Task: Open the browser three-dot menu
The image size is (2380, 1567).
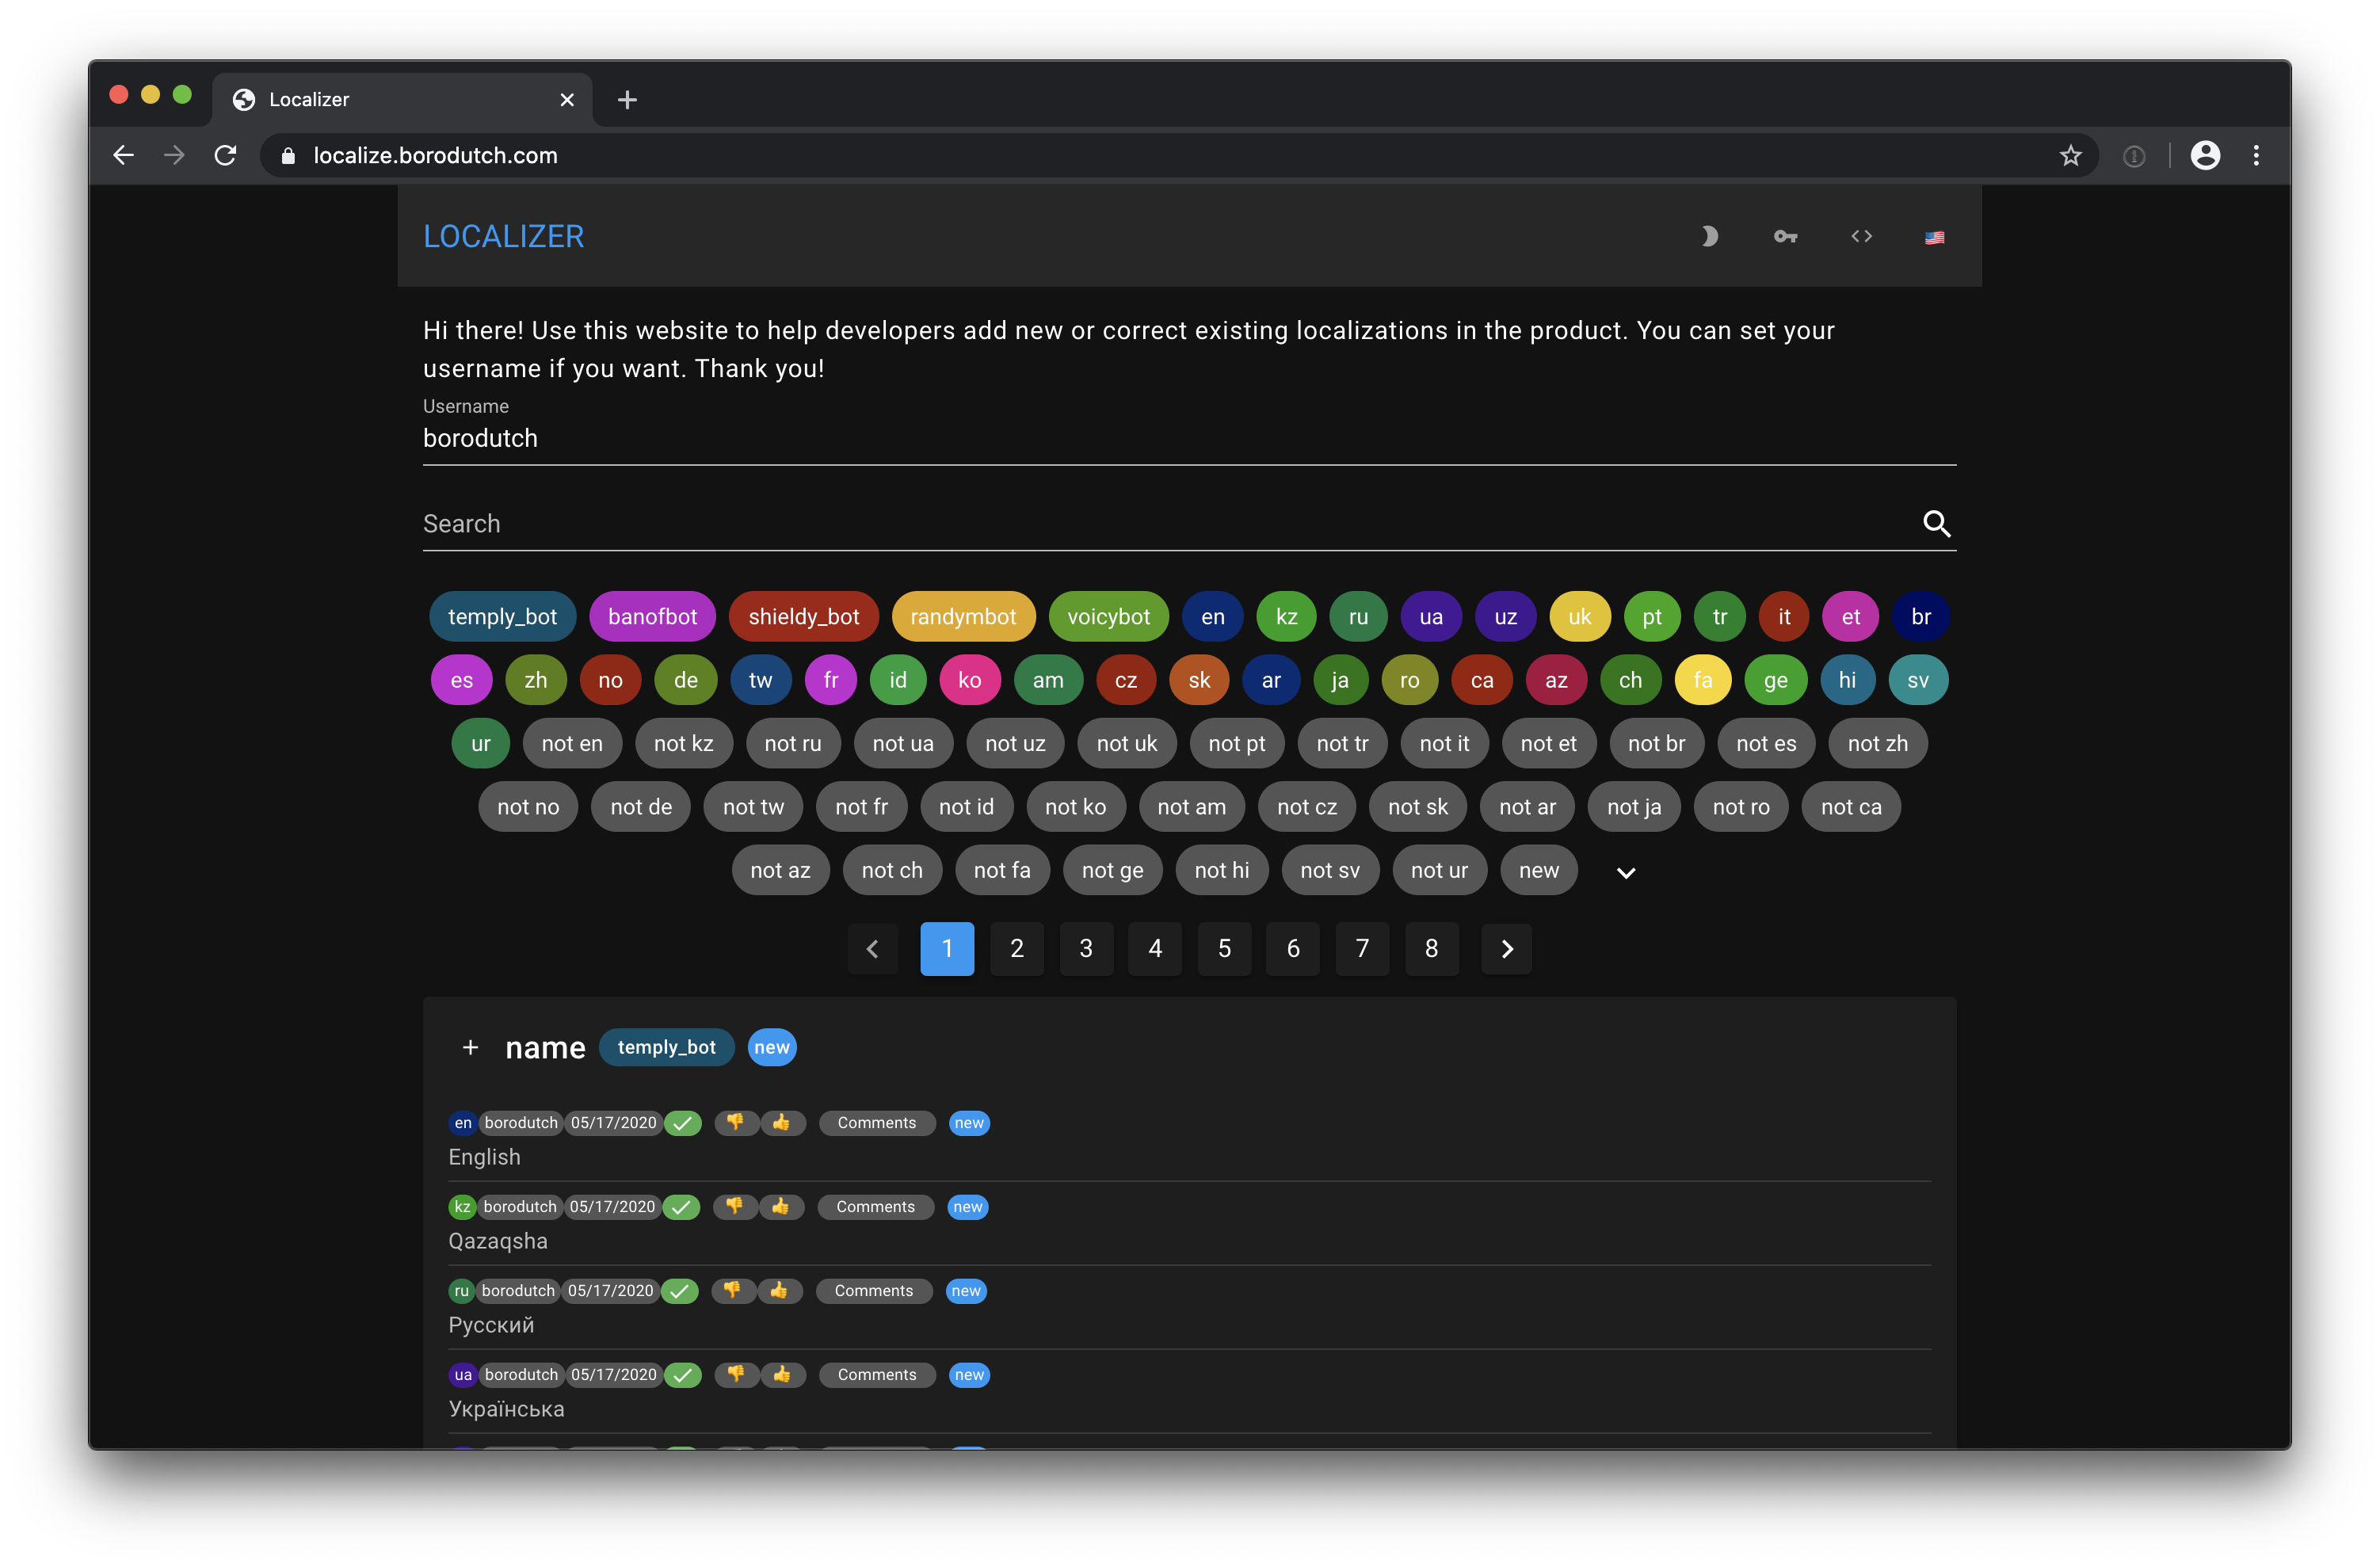Action: [x=2256, y=156]
